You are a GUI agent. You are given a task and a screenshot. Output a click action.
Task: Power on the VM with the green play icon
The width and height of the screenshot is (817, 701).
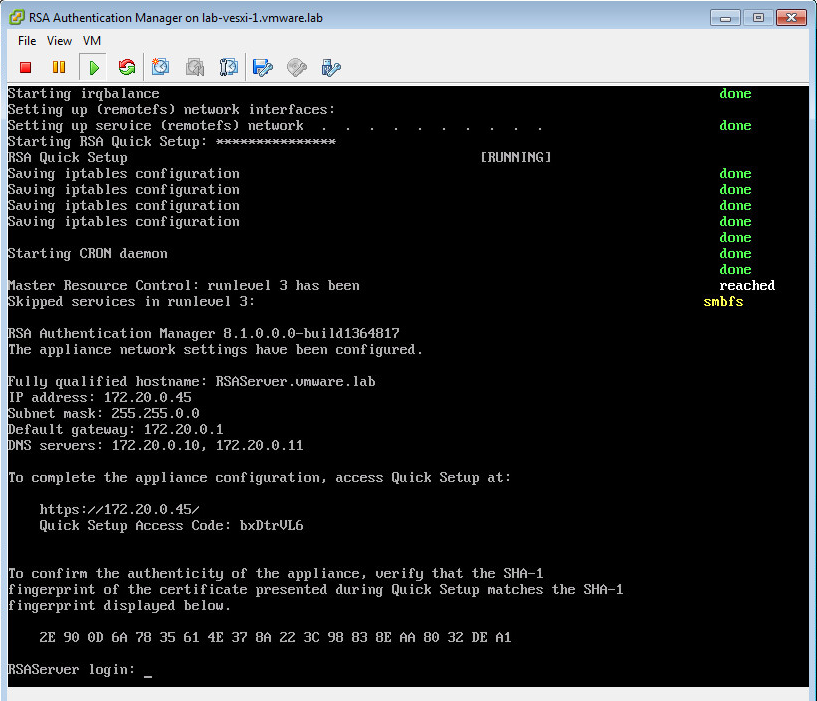click(94, 67)
